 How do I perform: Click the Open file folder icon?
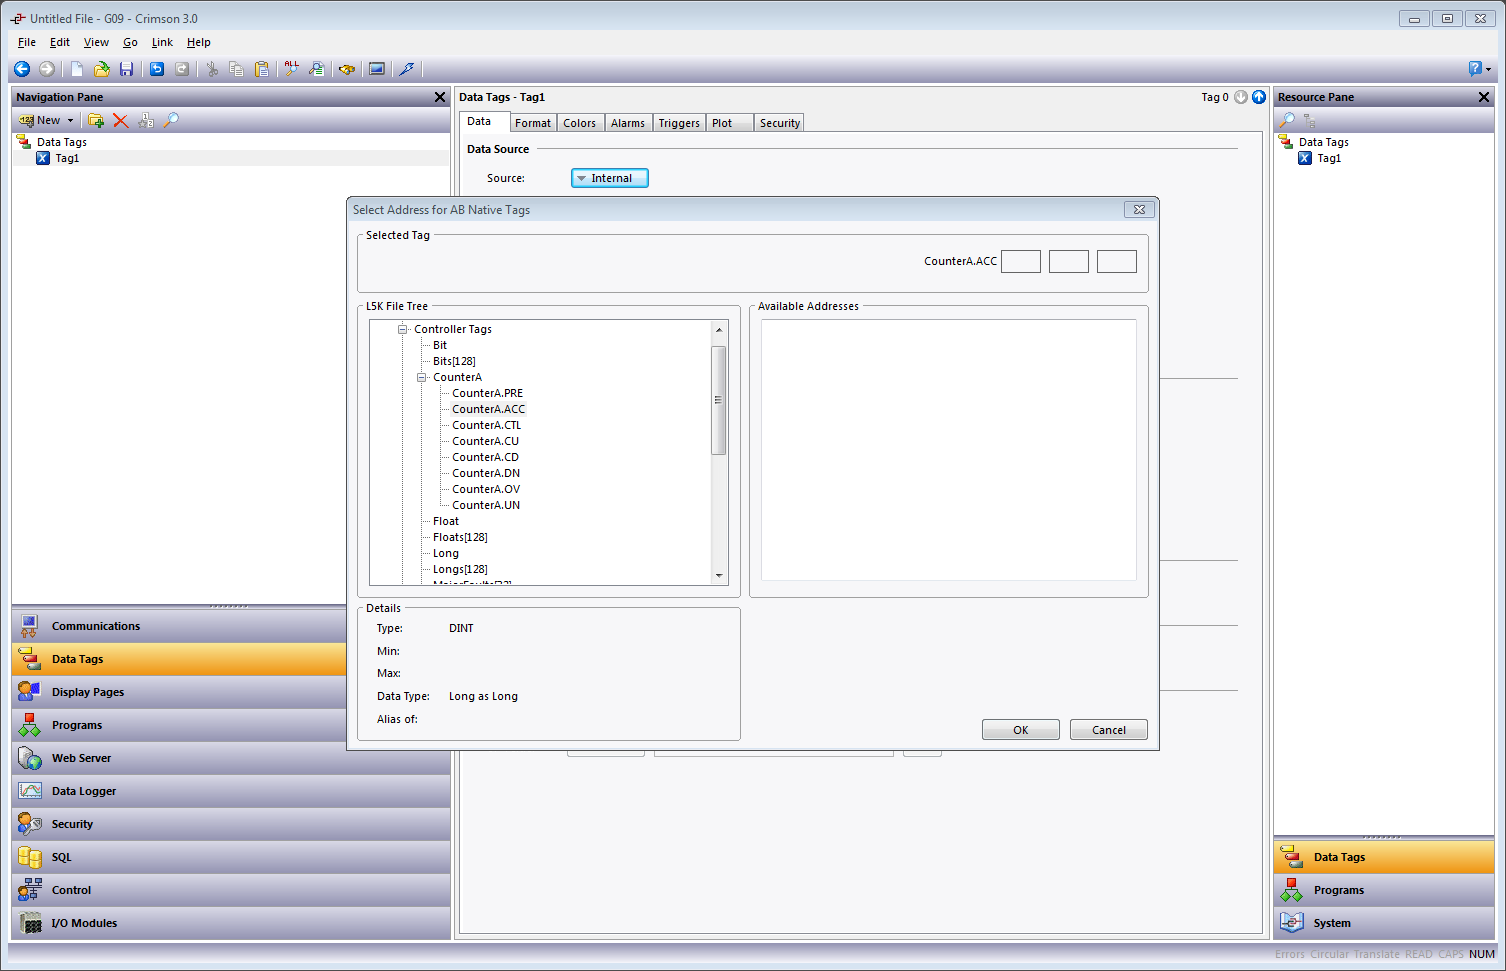[101, 69]
